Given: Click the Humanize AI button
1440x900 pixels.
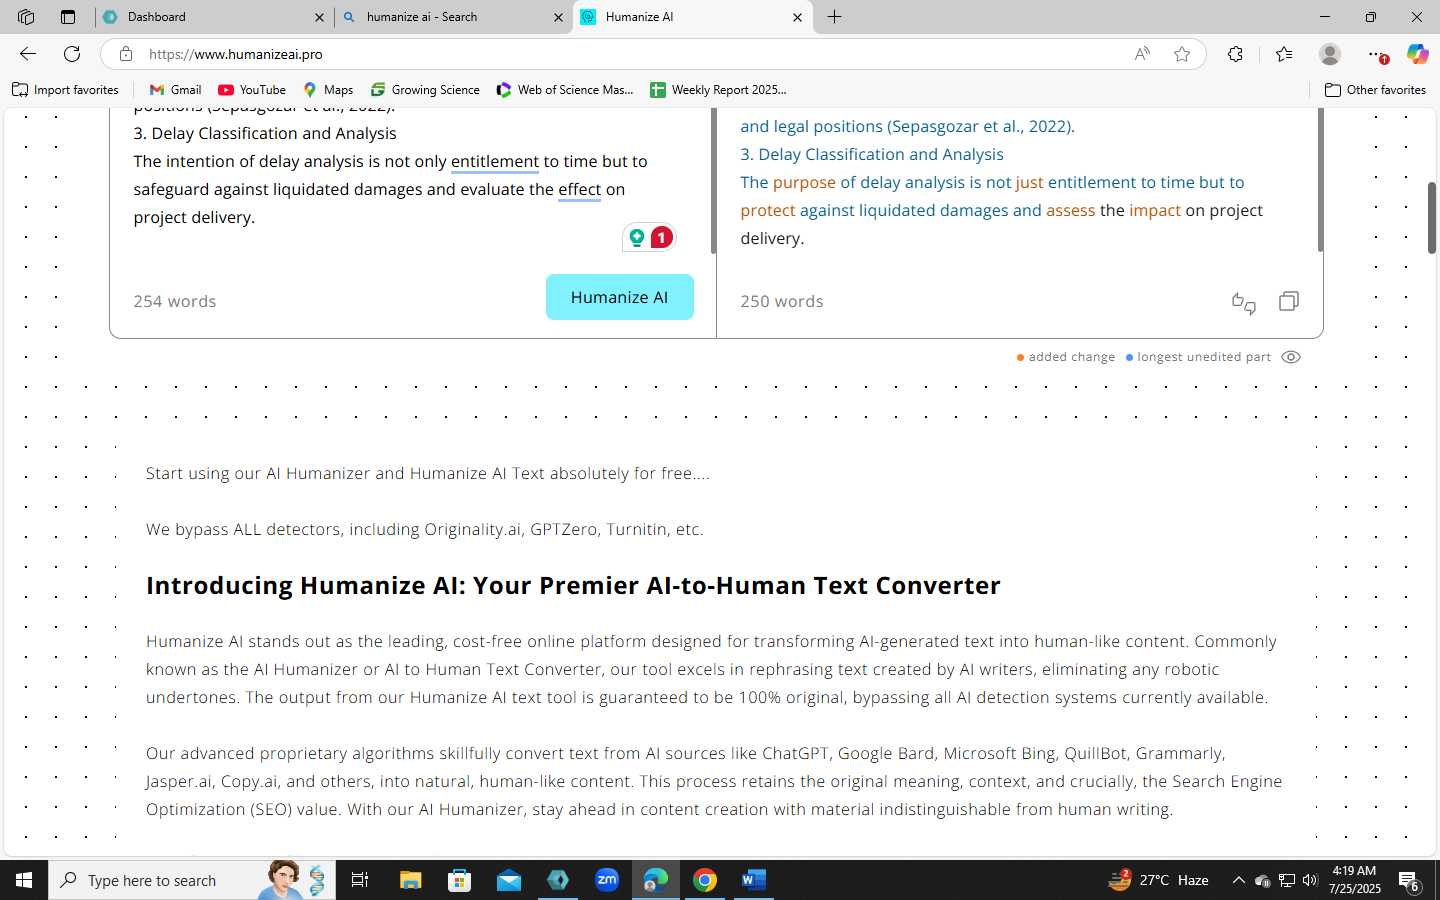Looking at the screenshot, I should point(620,297).
